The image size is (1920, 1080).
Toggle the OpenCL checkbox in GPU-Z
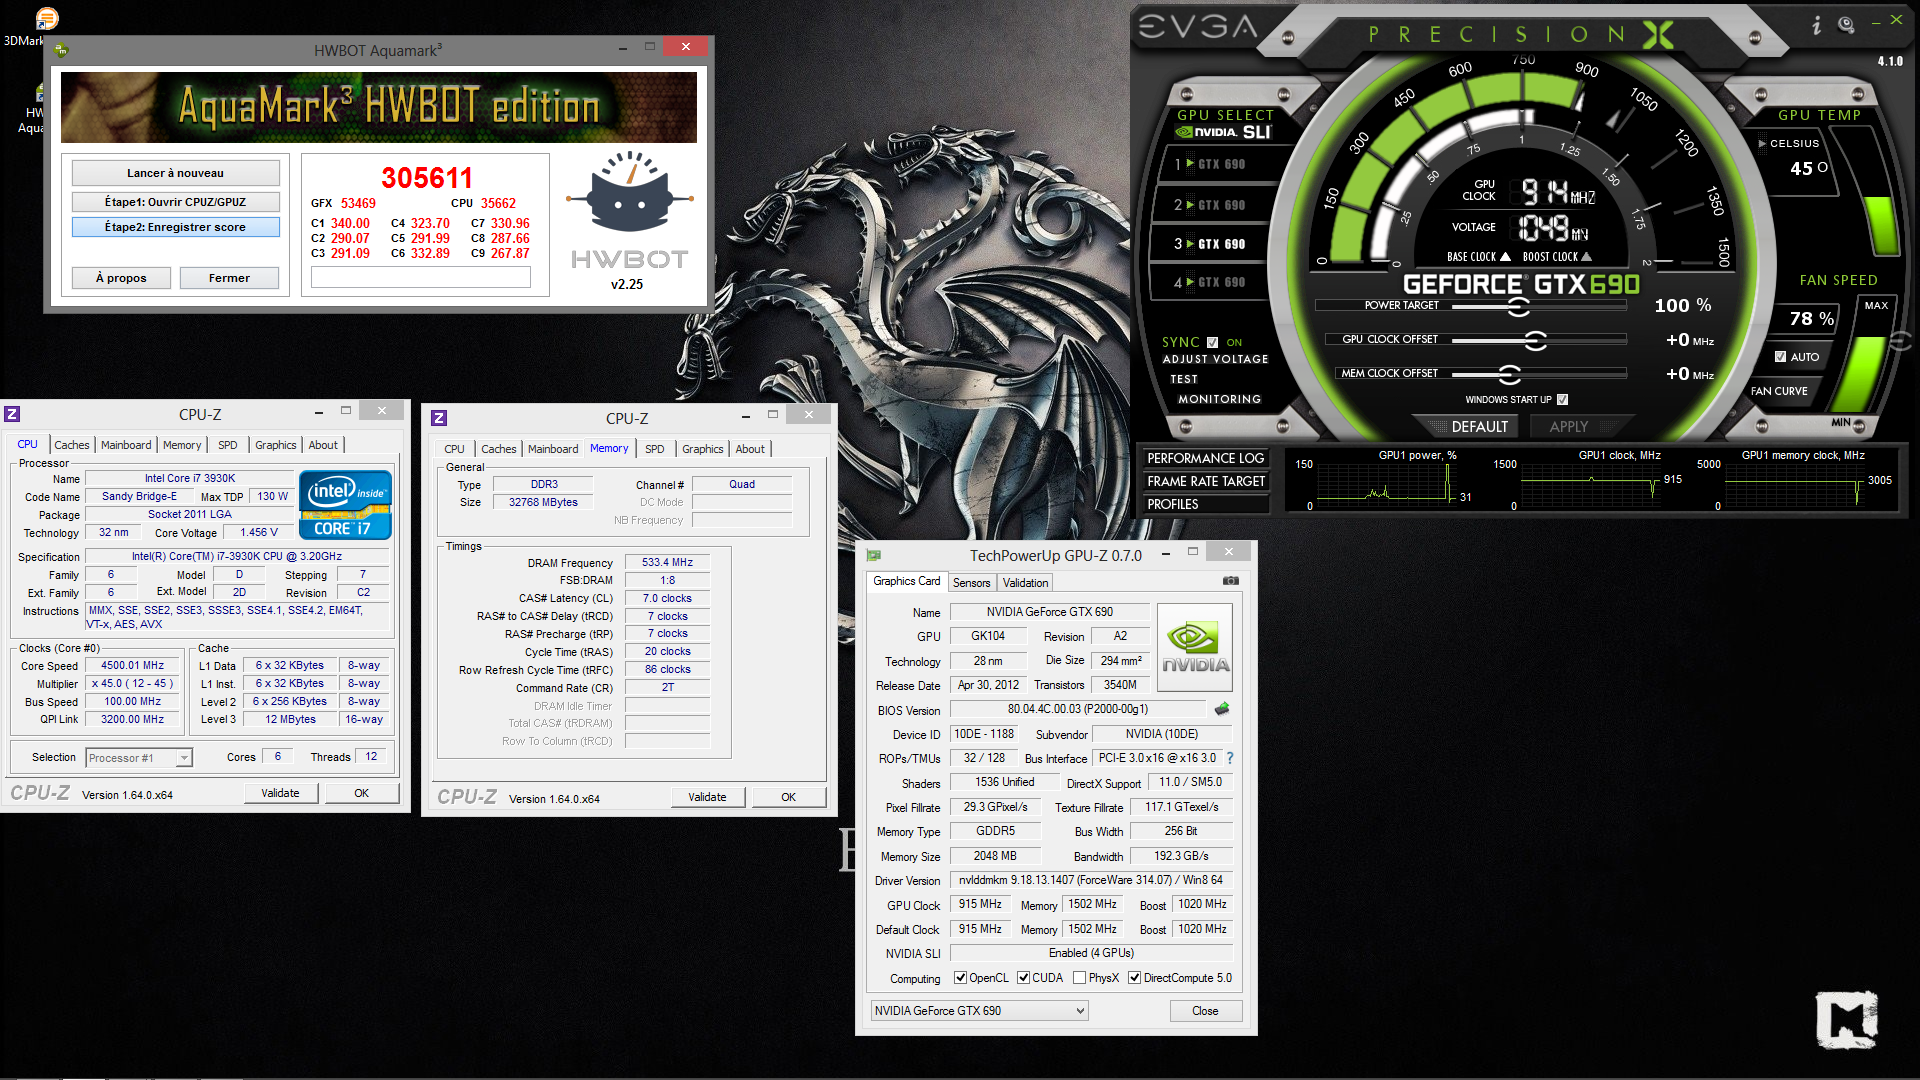(x=960, y=978)
